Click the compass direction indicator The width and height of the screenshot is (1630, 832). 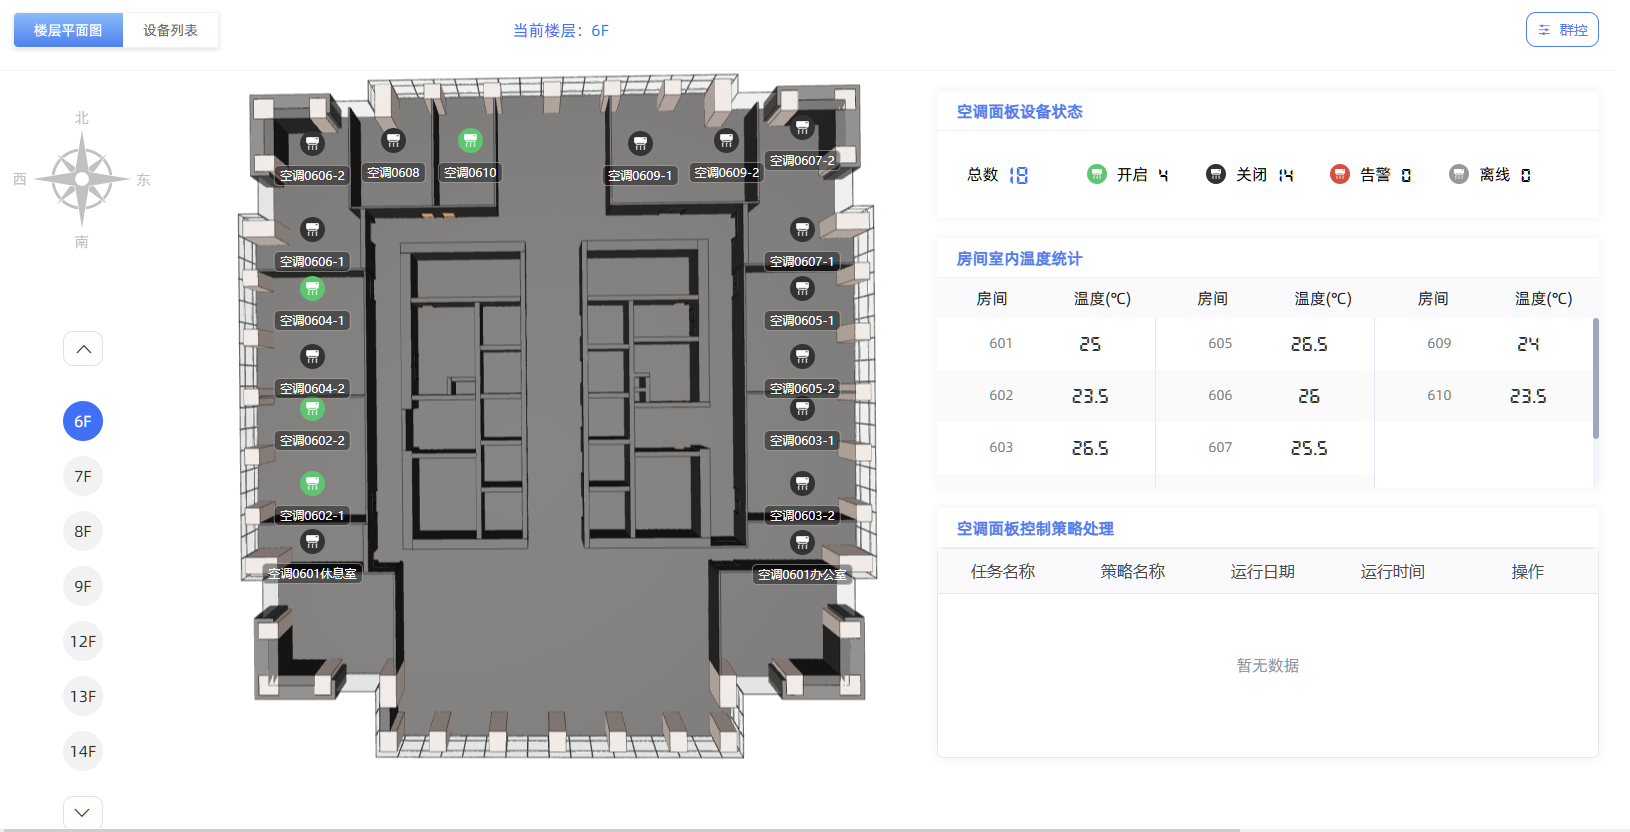tap(82, 179)
